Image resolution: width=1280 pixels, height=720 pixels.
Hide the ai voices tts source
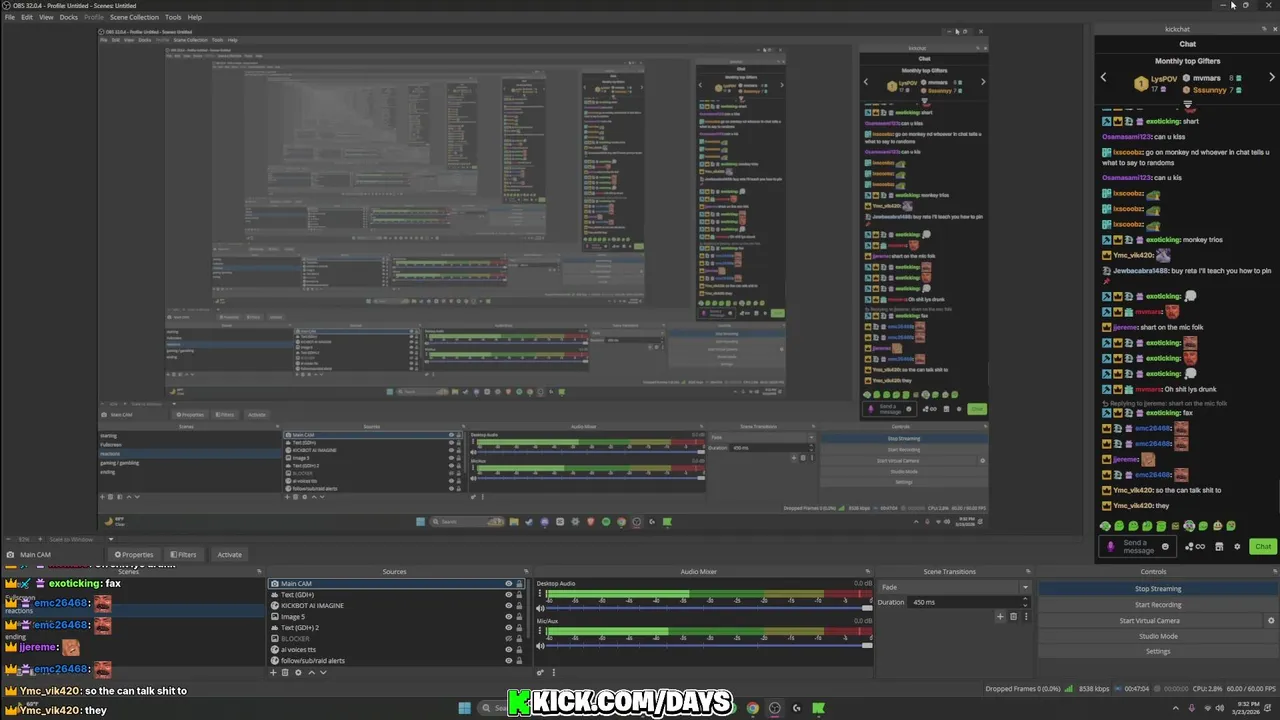pyautogui.click(x=509, y=650)
